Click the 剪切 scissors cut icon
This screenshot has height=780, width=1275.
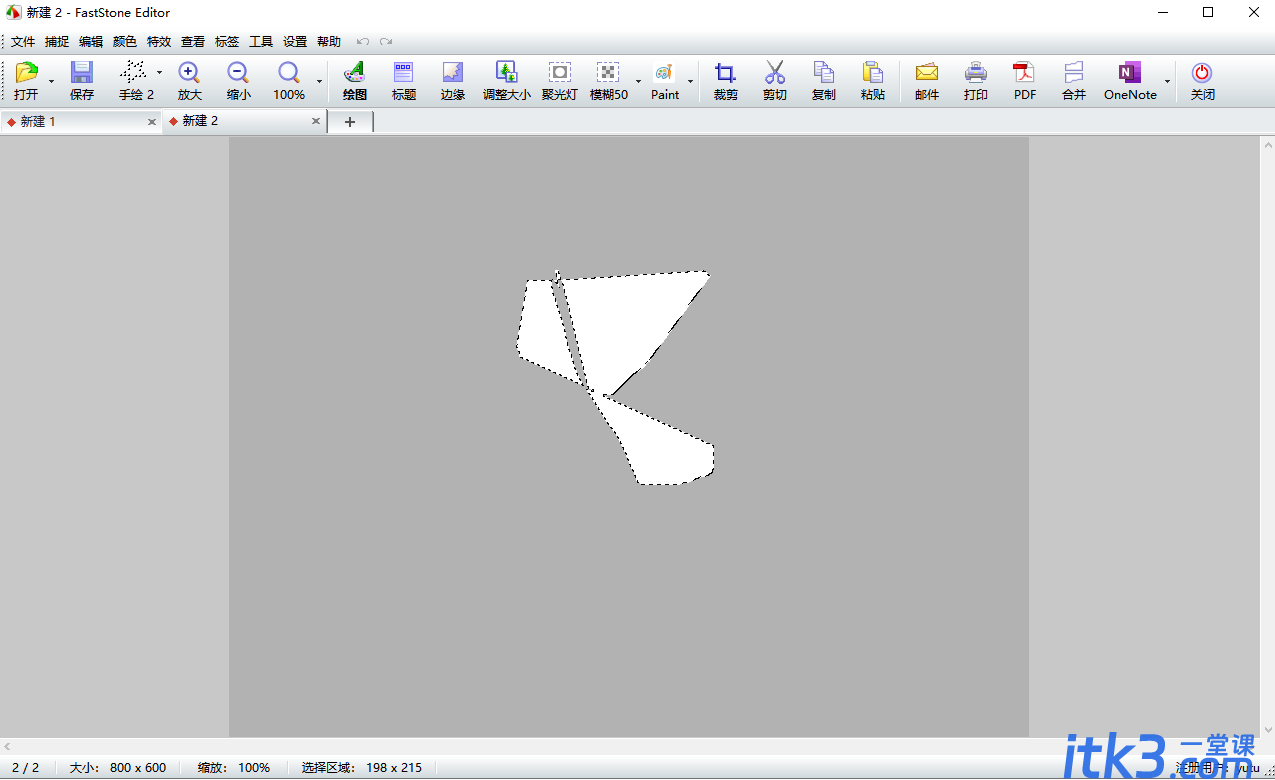tap(775, 73)
